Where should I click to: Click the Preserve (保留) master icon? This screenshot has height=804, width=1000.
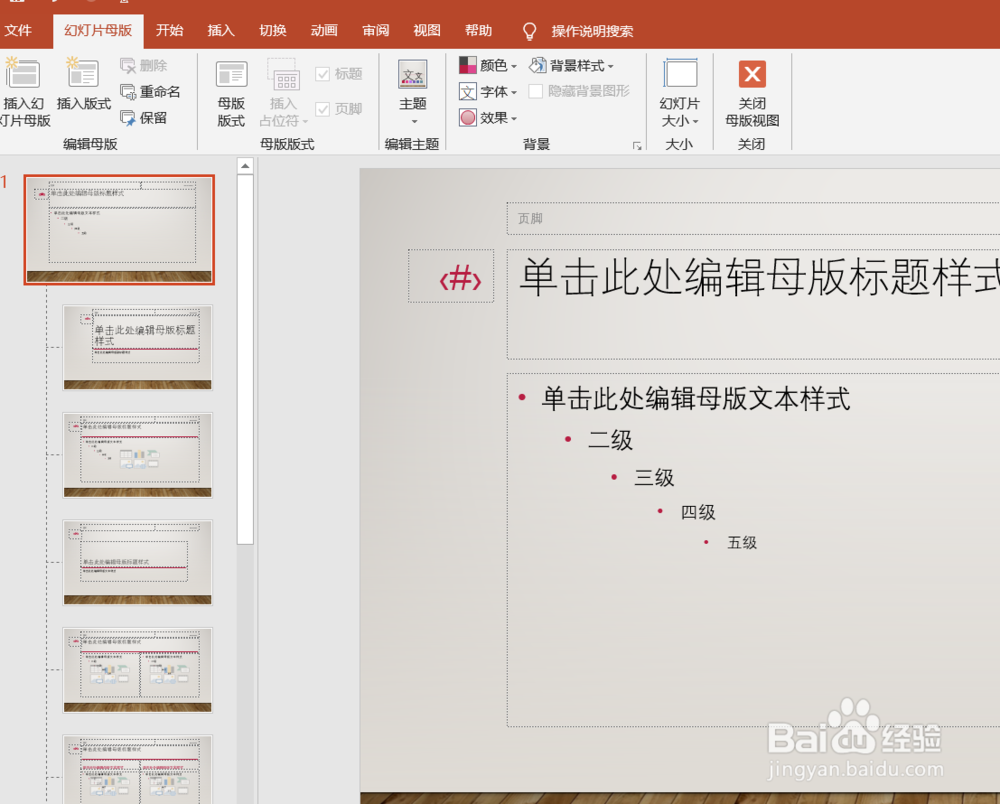tap(128, 118)
